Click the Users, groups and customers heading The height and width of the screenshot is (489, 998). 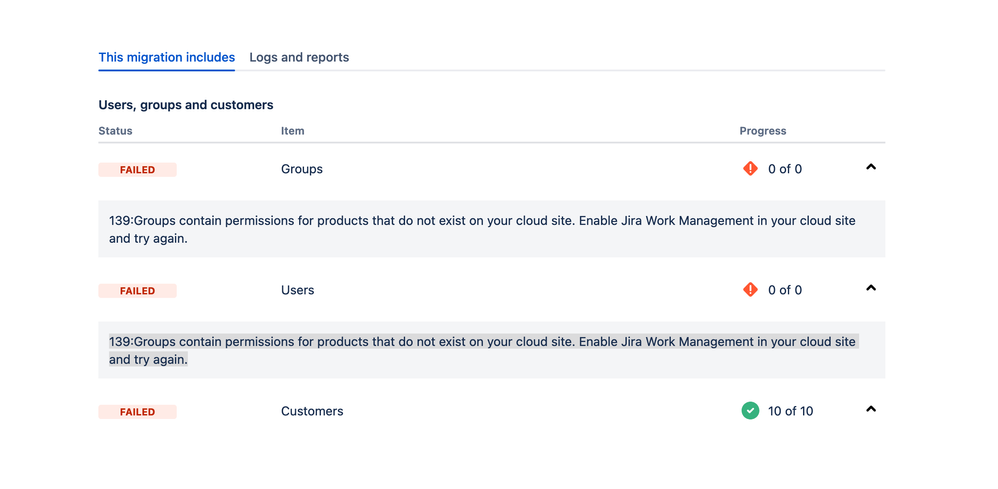pos(186,105)
